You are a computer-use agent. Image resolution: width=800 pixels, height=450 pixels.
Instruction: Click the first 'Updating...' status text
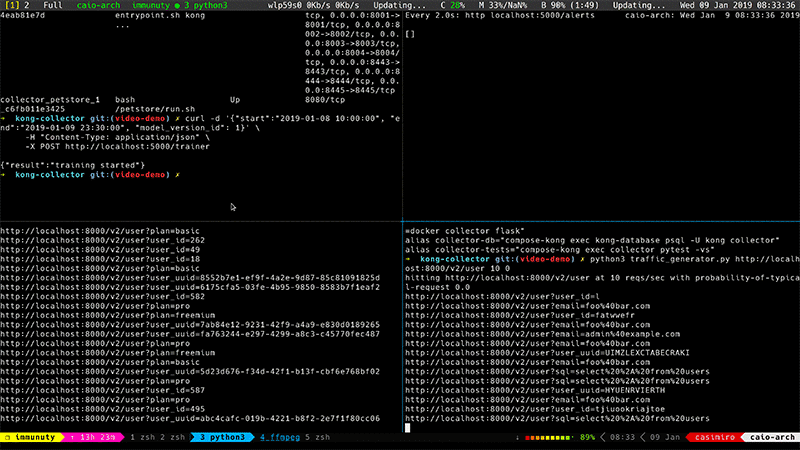[399, 5]
